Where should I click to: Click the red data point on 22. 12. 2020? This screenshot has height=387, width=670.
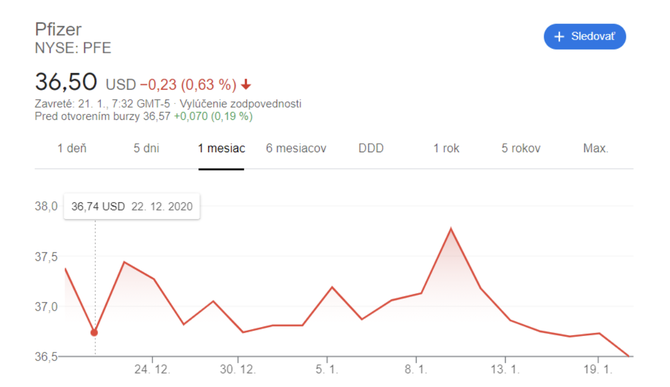(94, 333)
